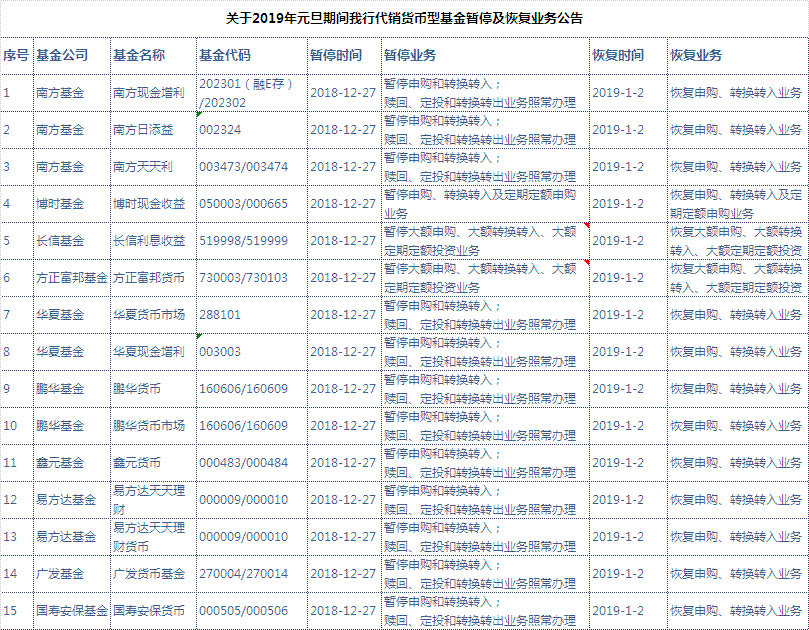809x630 pixels.
Task: Select the fund code 288101 cell
Action: (220, 314)
